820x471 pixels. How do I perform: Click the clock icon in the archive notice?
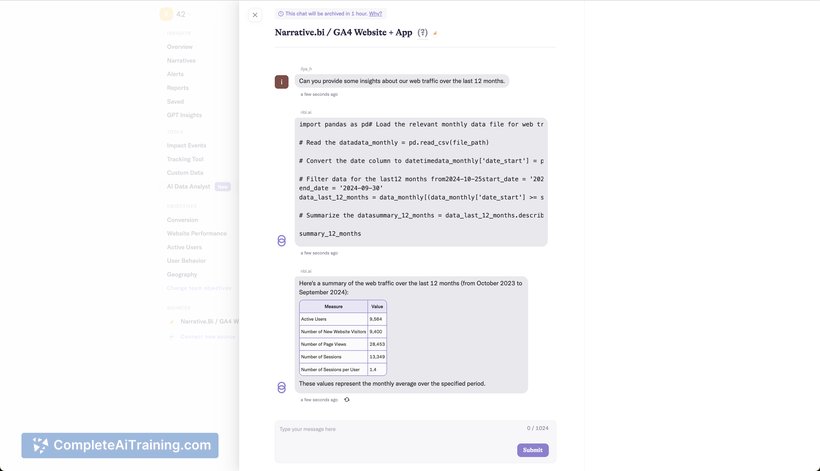[281, 14]
